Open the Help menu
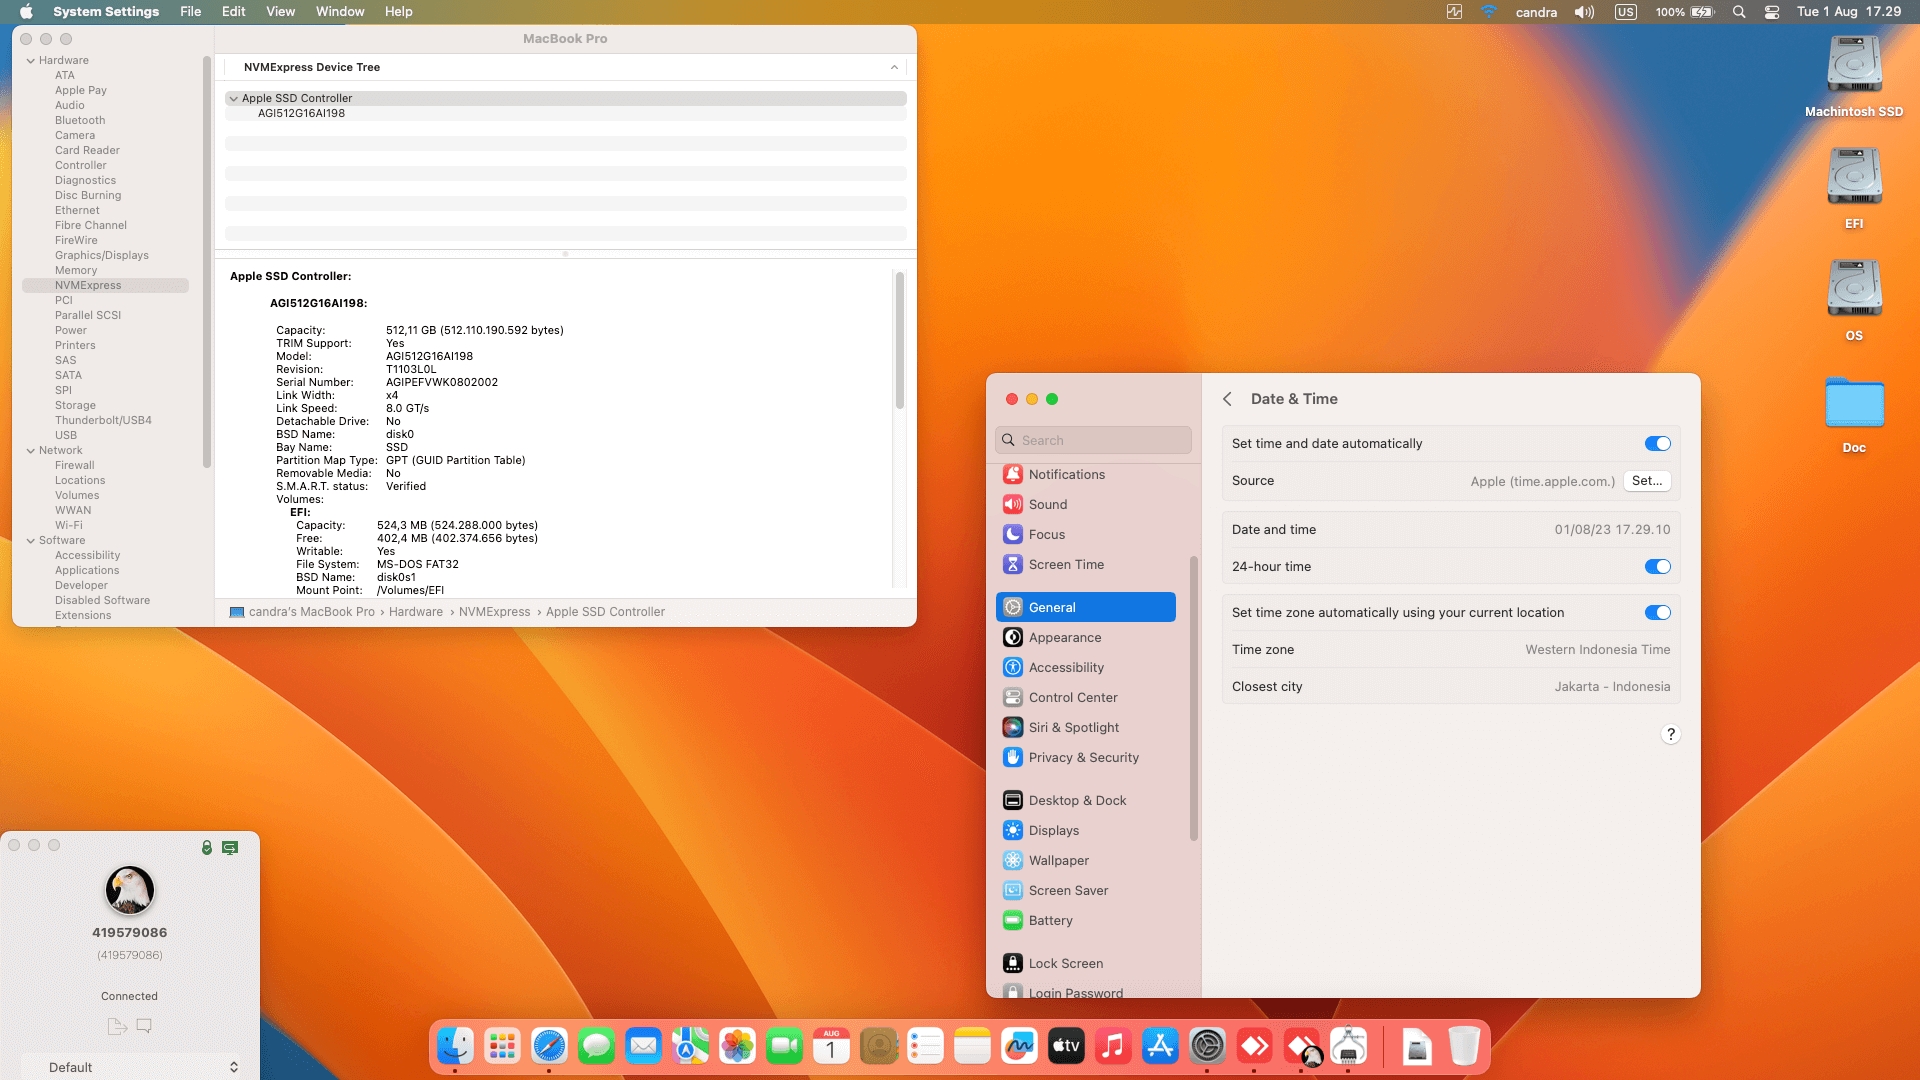 coord(398,11)
